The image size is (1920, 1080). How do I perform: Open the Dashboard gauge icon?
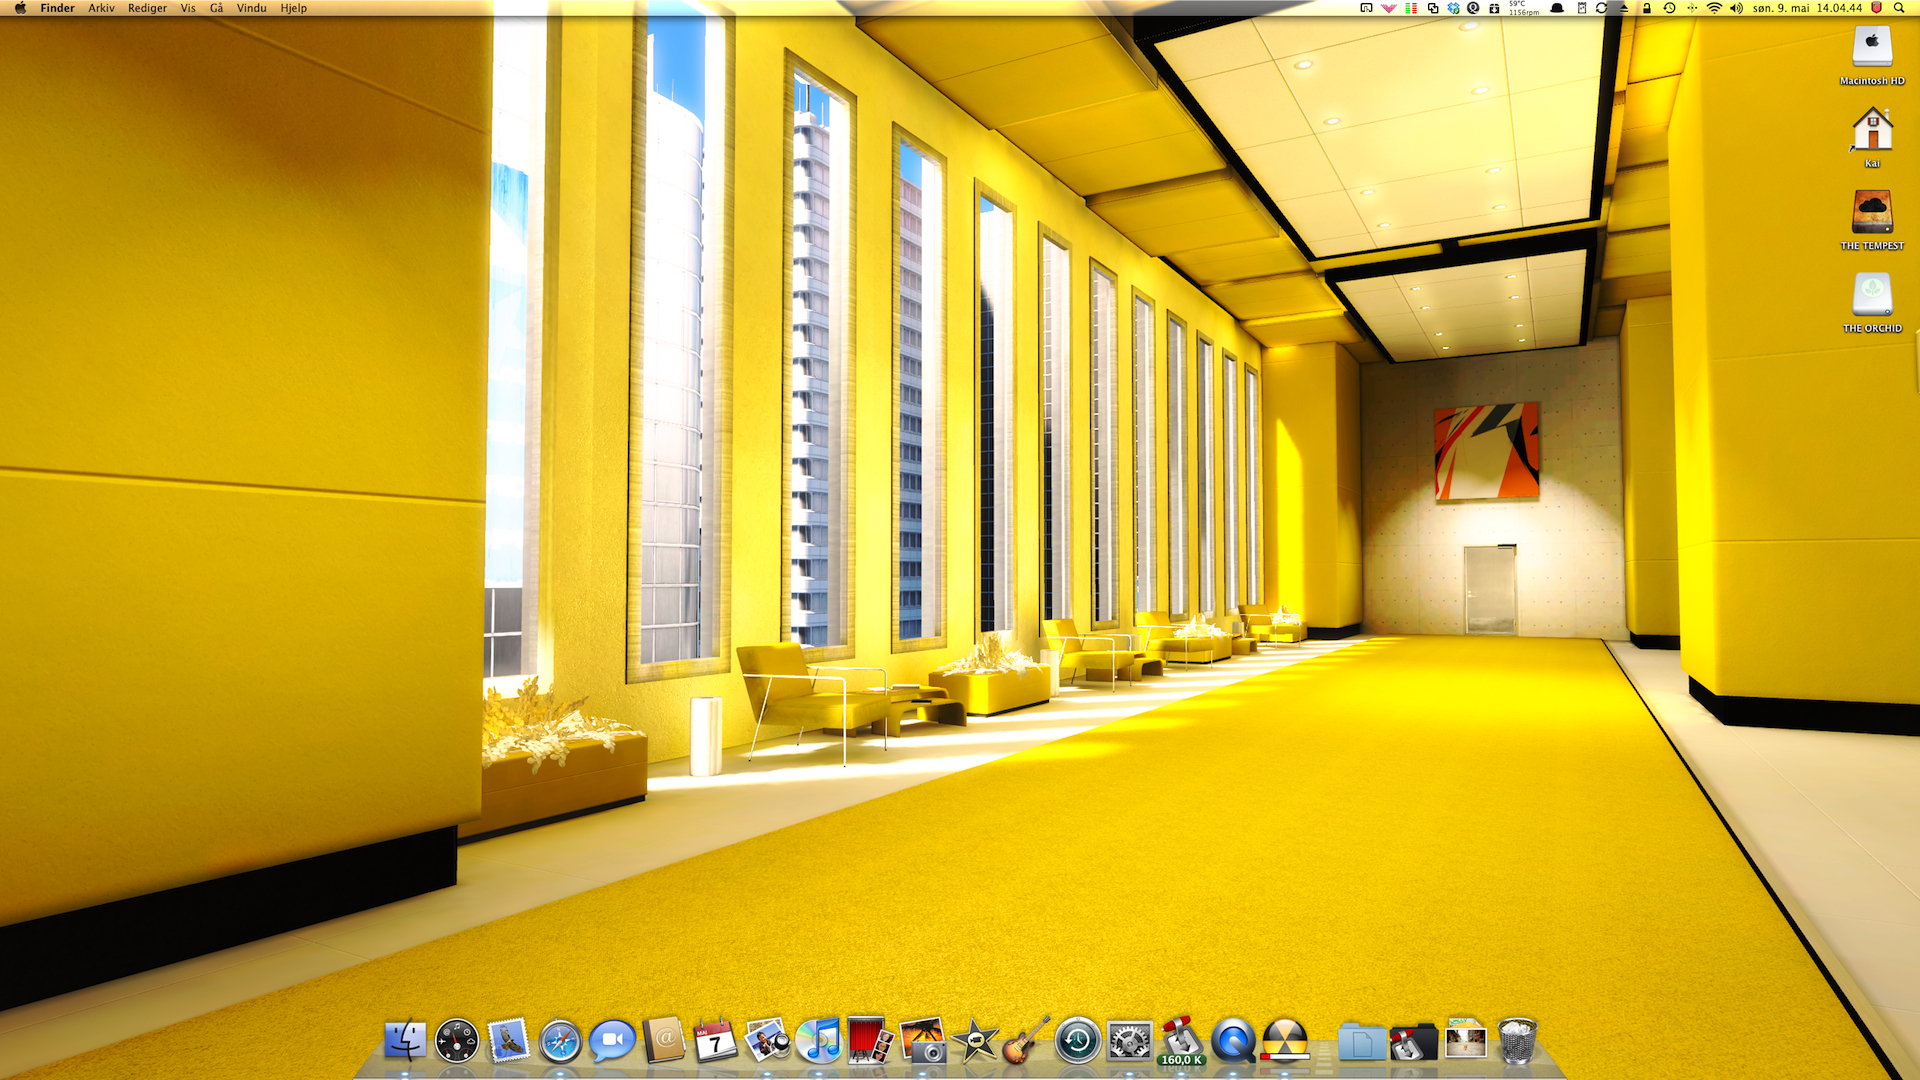tap(456, 1042)
